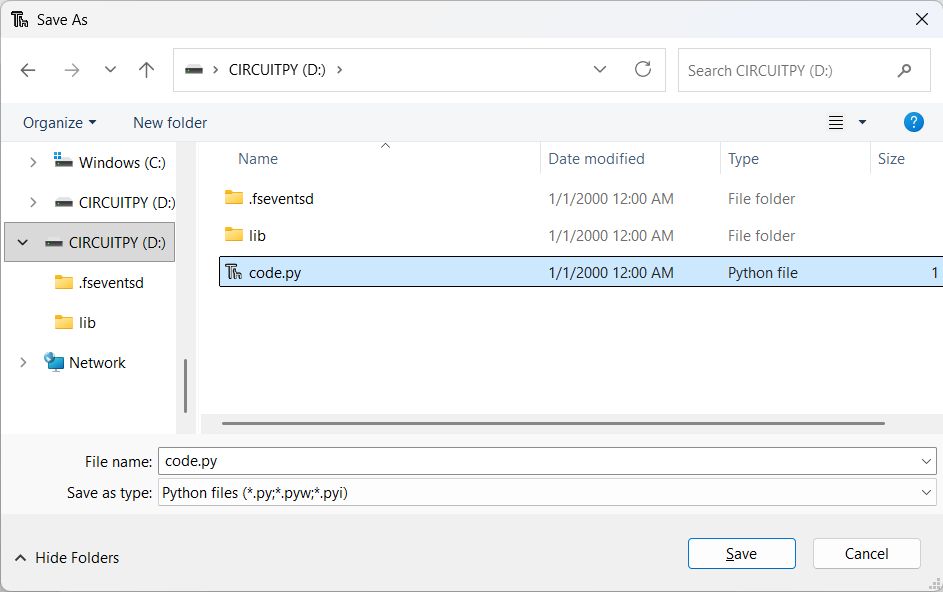
Task: Click Hide Folders toggle
Action: click(x=67, y=558)
